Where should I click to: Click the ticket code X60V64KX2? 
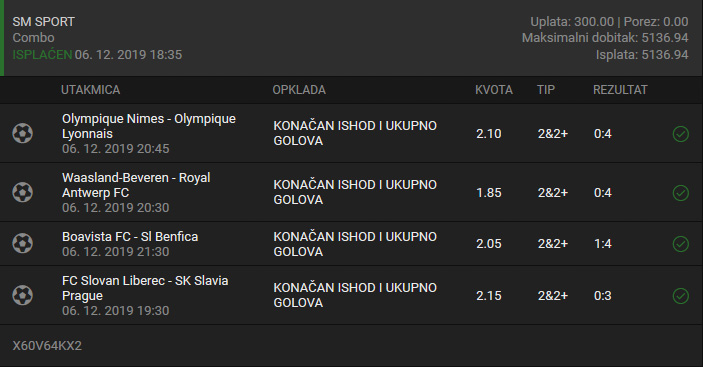click(x=47, y=346)
